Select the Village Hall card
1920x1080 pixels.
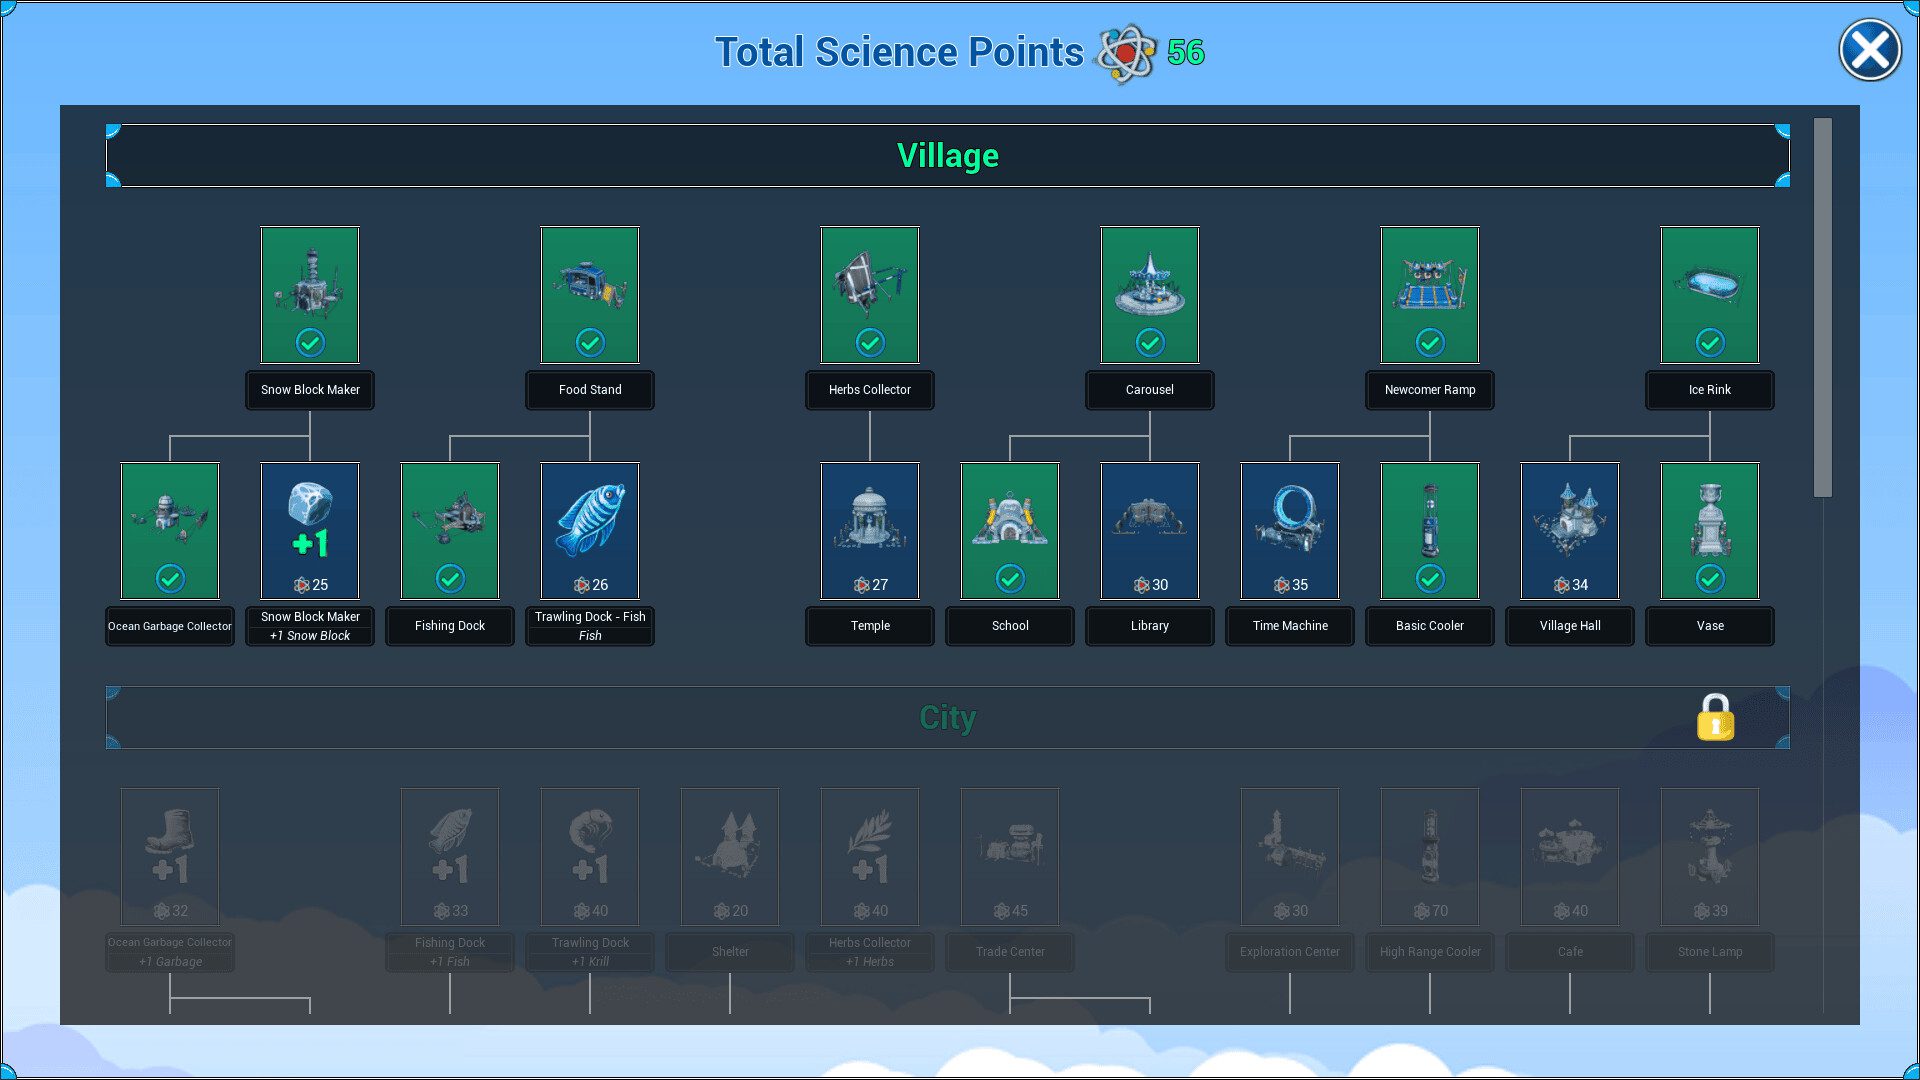pyautogui.click(x=1569, y=530)
